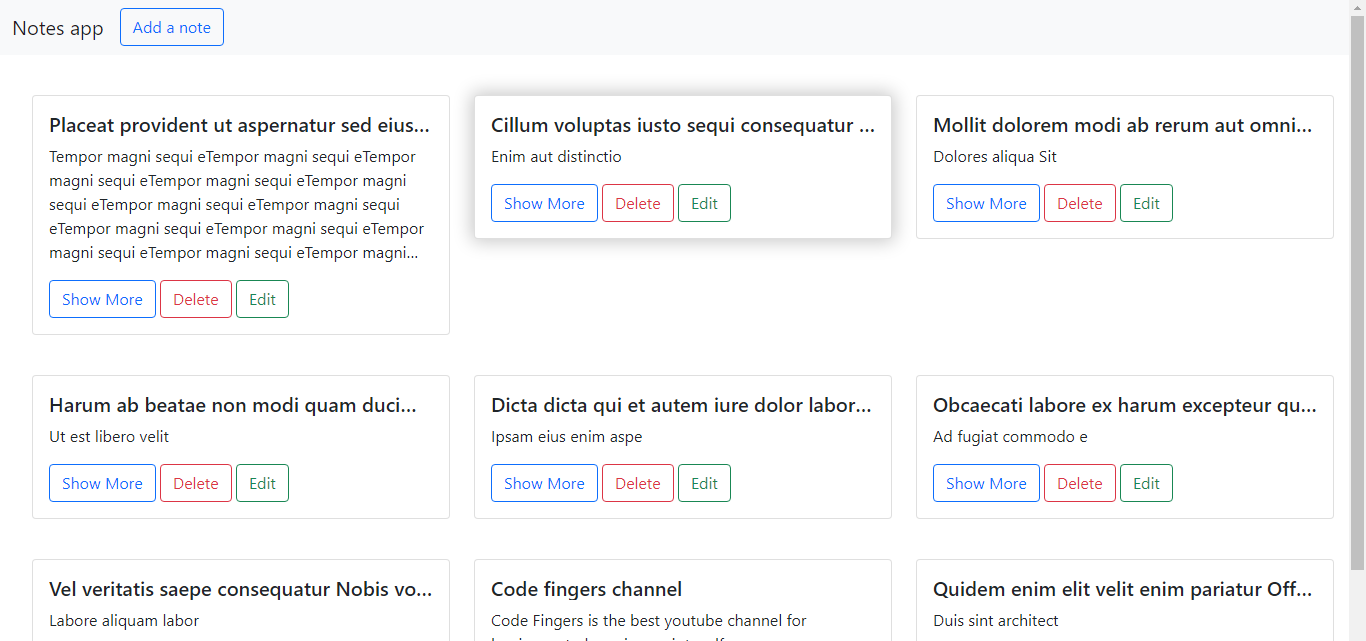Show more of the Placeat provident note
The image size is (1366, 641).
click(x=102, y=299)
